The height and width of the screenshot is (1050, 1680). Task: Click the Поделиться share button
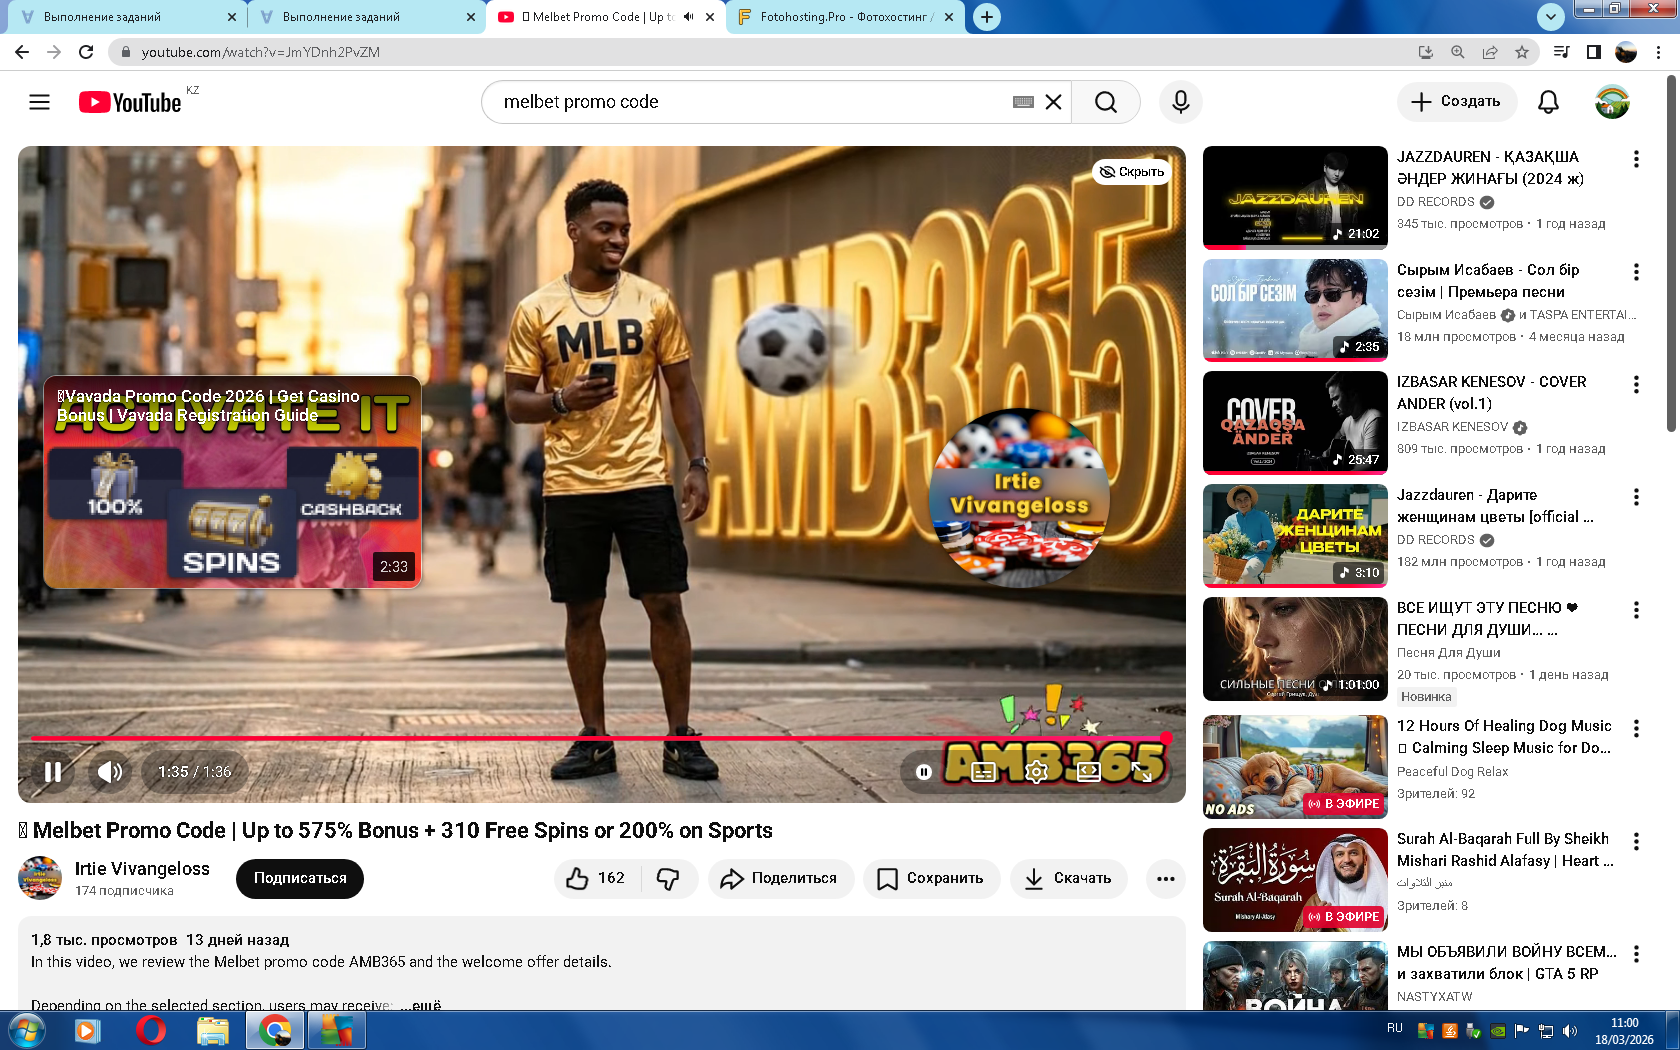[780, 878]
